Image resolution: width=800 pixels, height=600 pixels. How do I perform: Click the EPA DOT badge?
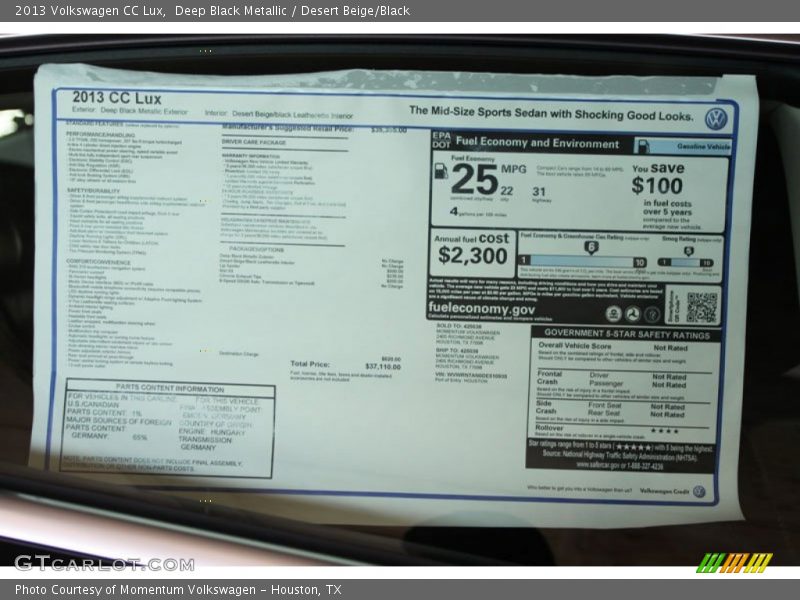[441, 140]
